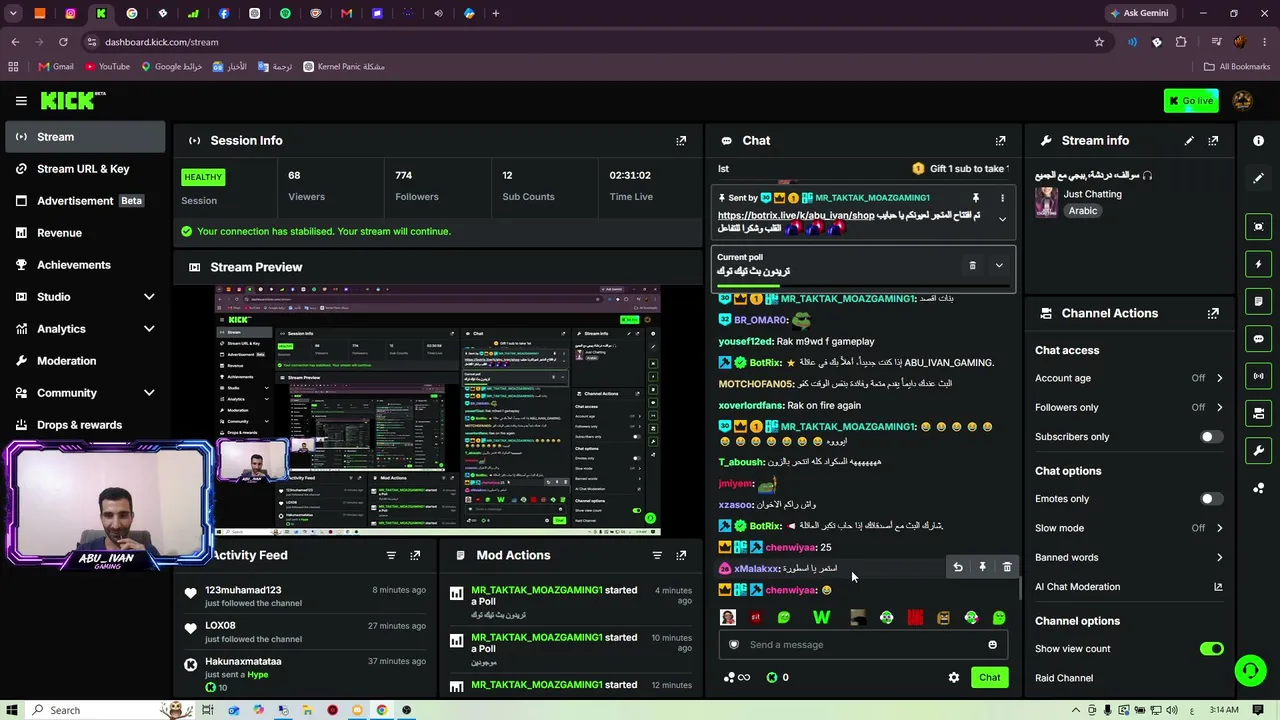Pop out the Stream info panel
1280x720 pixels.
[x=1213, y=141]
